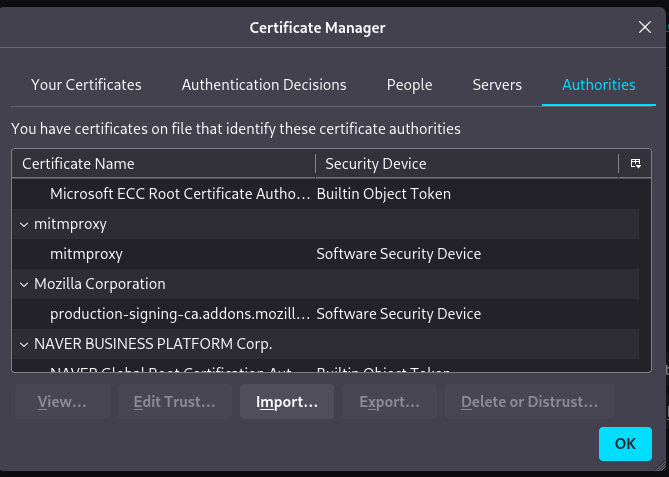Sort by the Security Device column header
This screenshot has height=477, width=669.
(467, 164)
